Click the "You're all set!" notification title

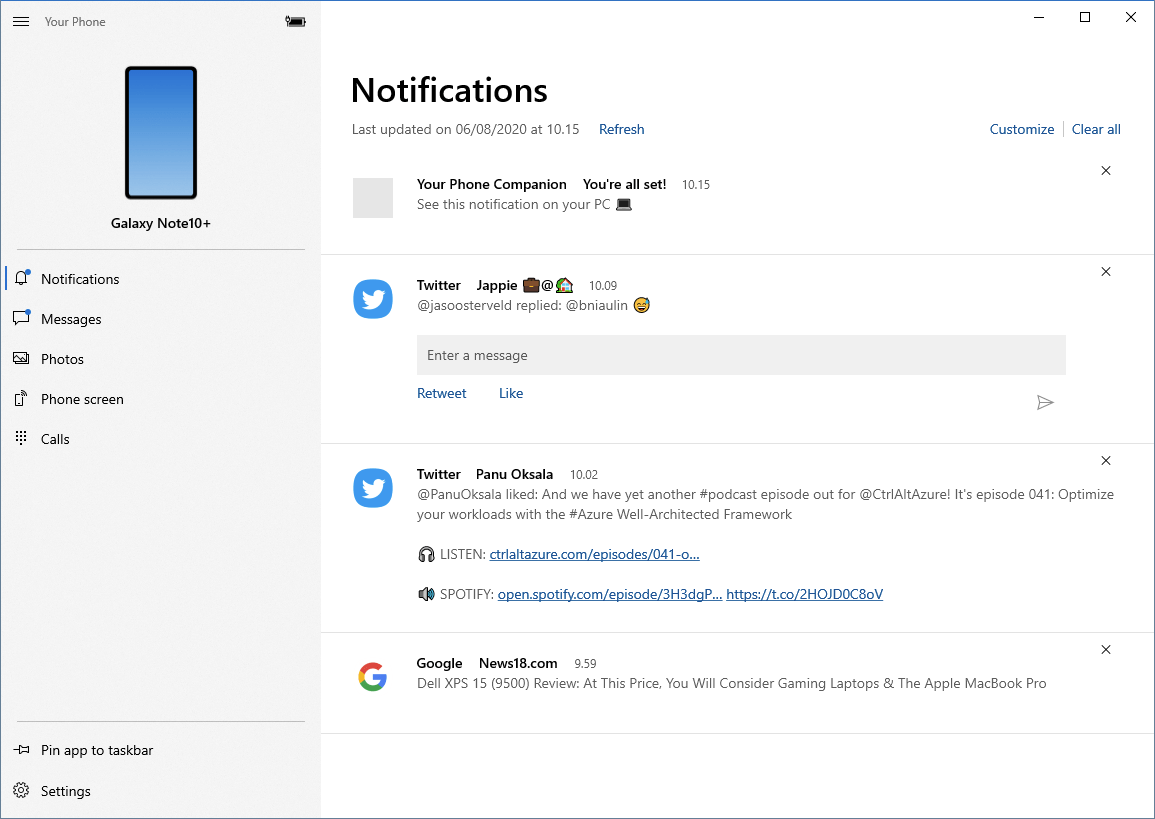click(625, 184)
